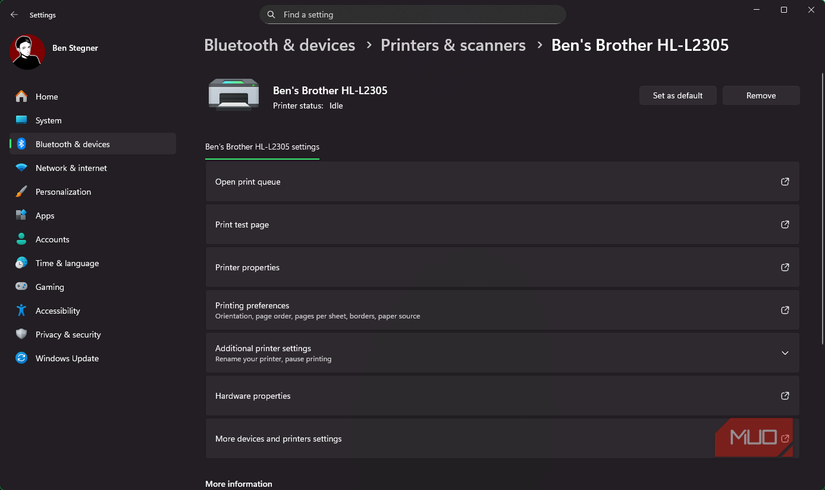Screen dimensions: 825x490
Task: Click the Set as default button
Action: pos(677,95)
